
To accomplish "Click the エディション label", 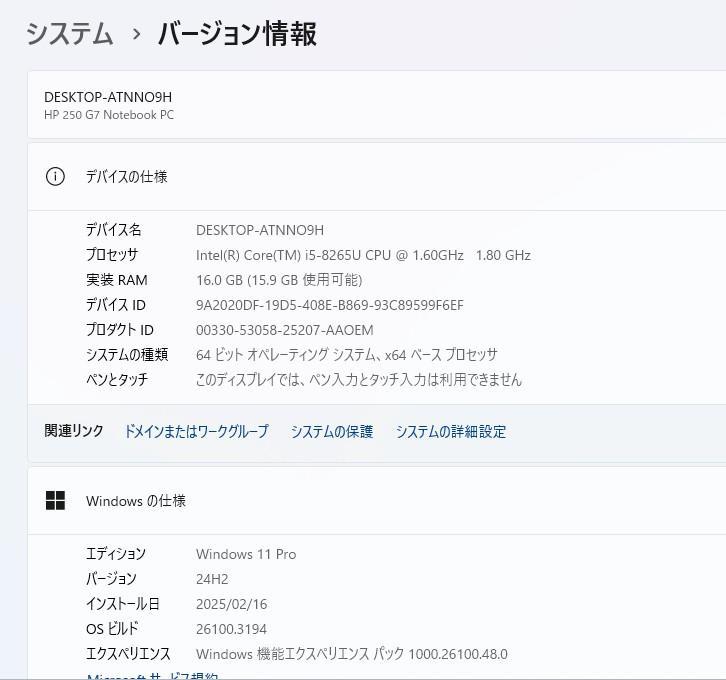I will (115, 554).
